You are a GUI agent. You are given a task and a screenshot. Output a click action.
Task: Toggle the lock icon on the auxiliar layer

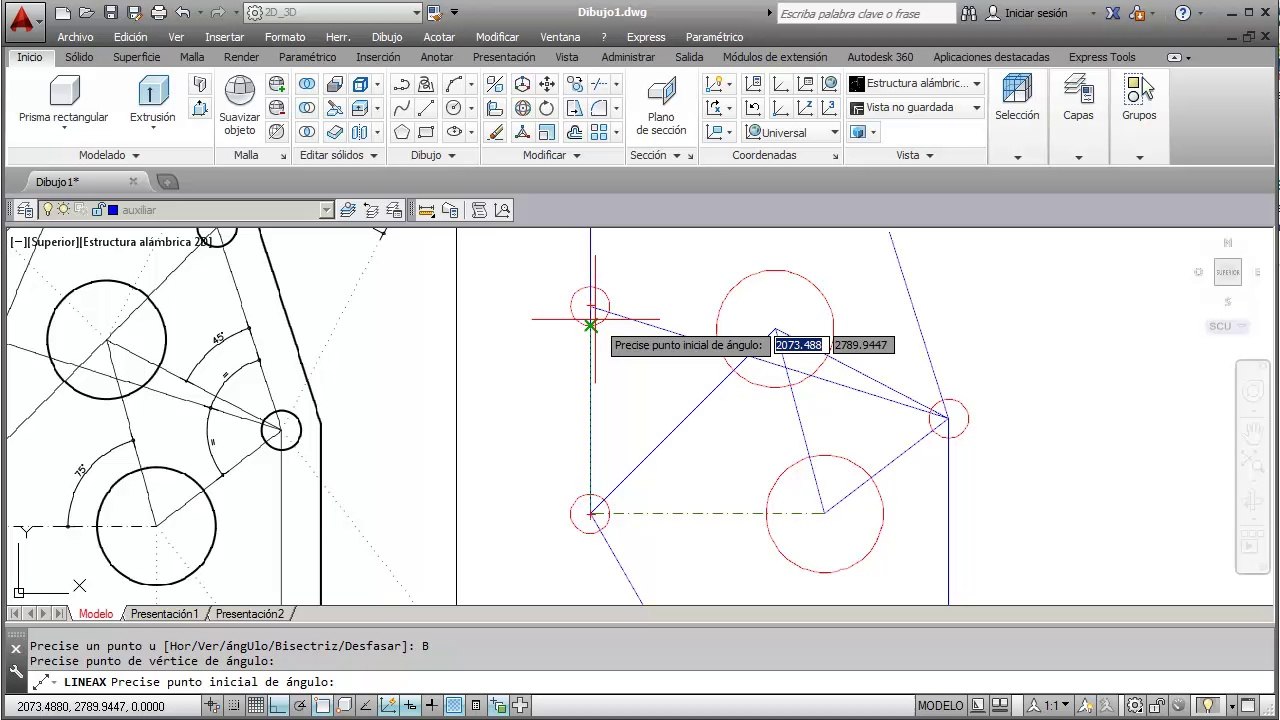[x=98, y=210]
